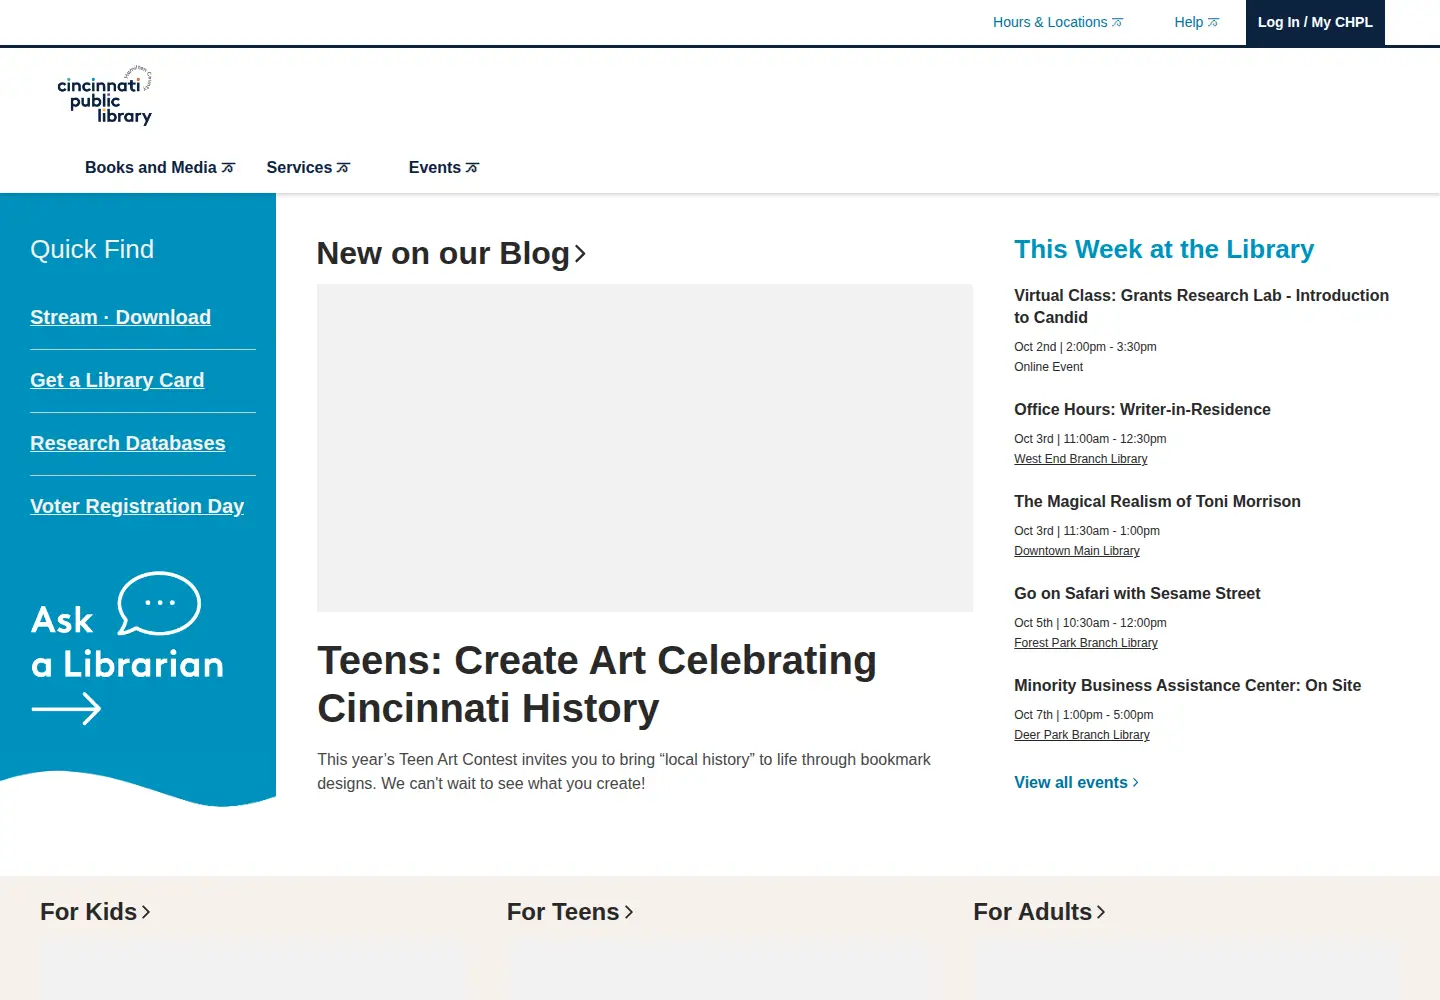Open Minority Business Assistance Center: On Site
The image size is (1440, 1000).
[1187, 685]
